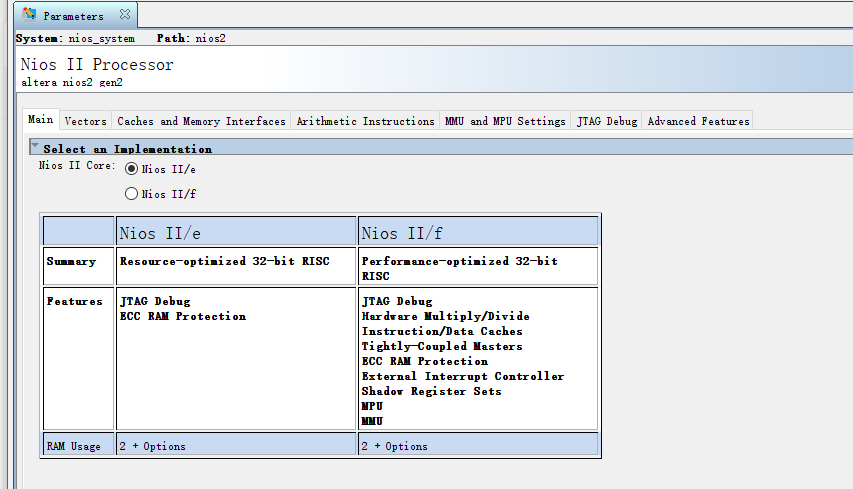Select the Nios II/f core radio button
The image size is (853, 489).
(131, 194)
